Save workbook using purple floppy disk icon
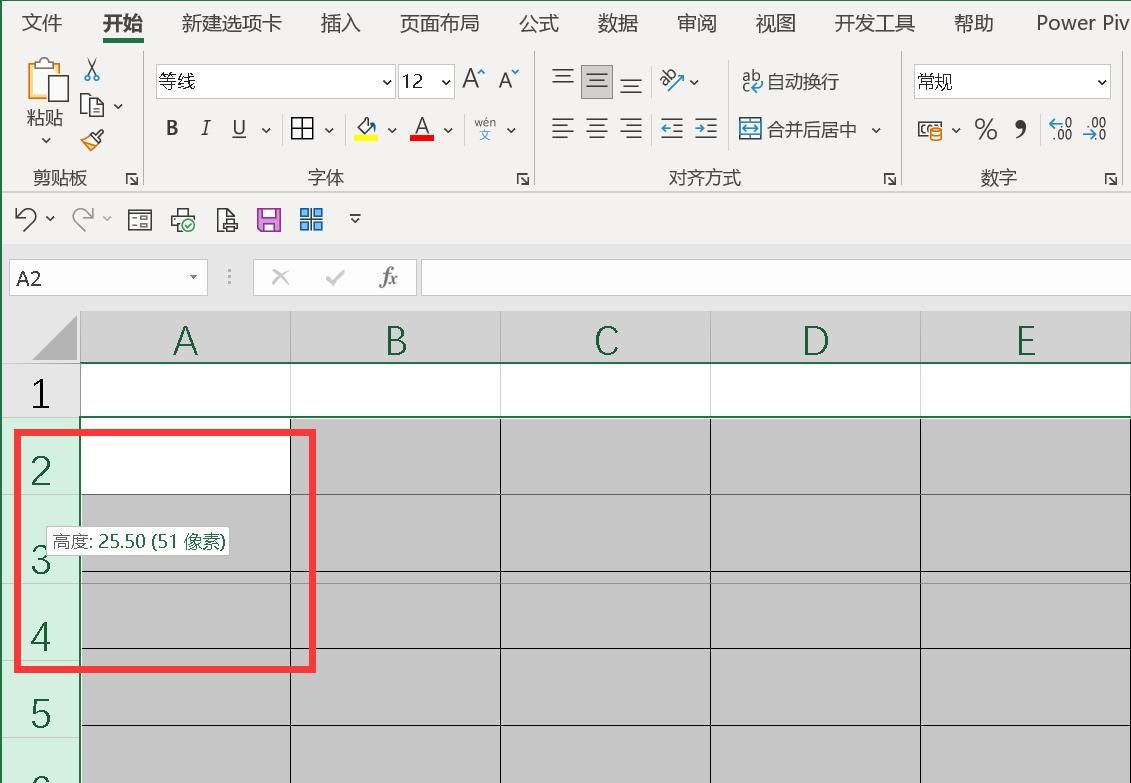The width and height of the screenshot is (1131, 783). coord(268,219)
